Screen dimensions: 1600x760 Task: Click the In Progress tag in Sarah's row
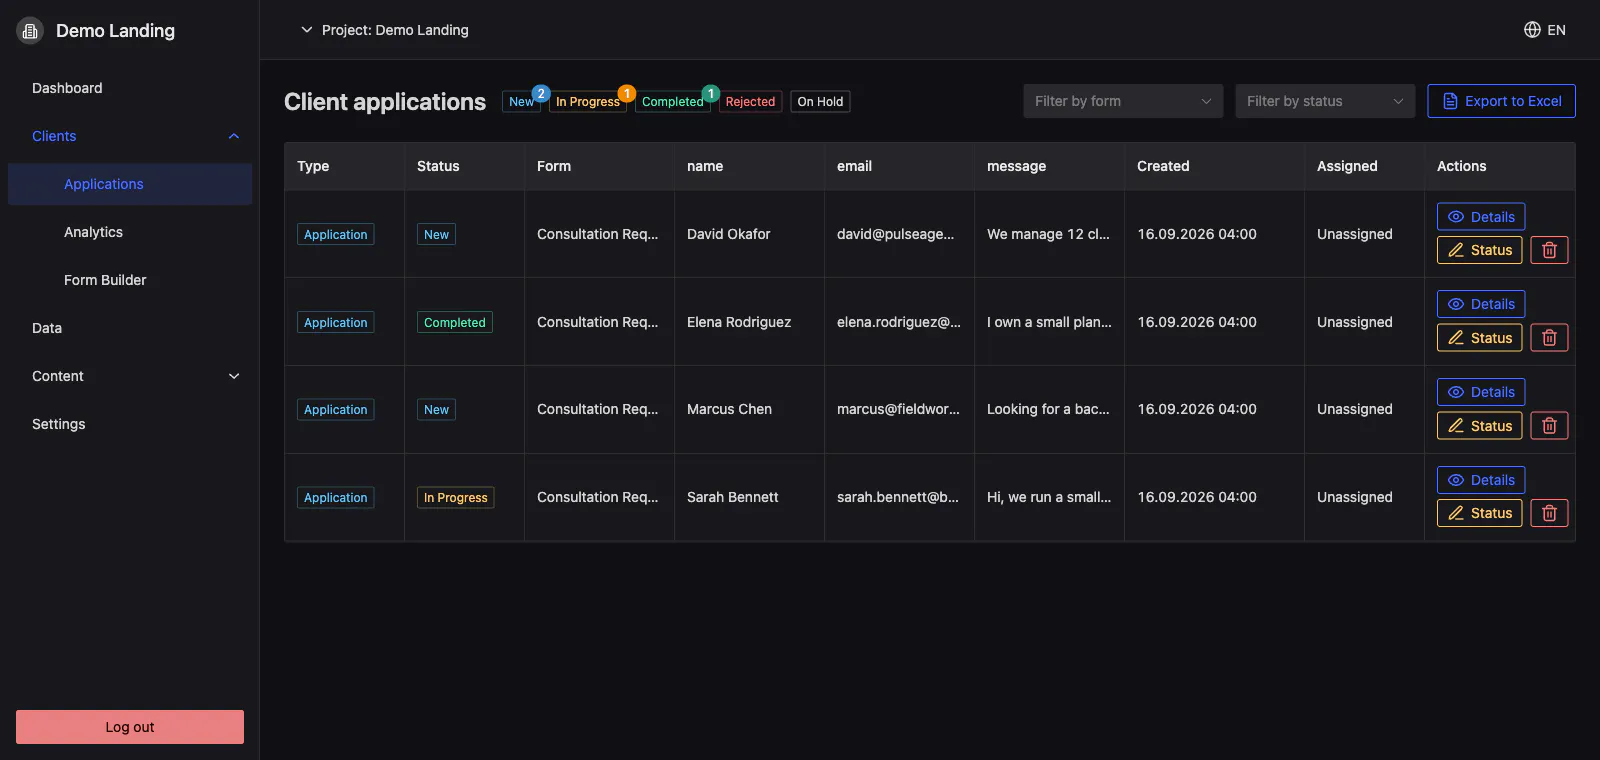455,497
